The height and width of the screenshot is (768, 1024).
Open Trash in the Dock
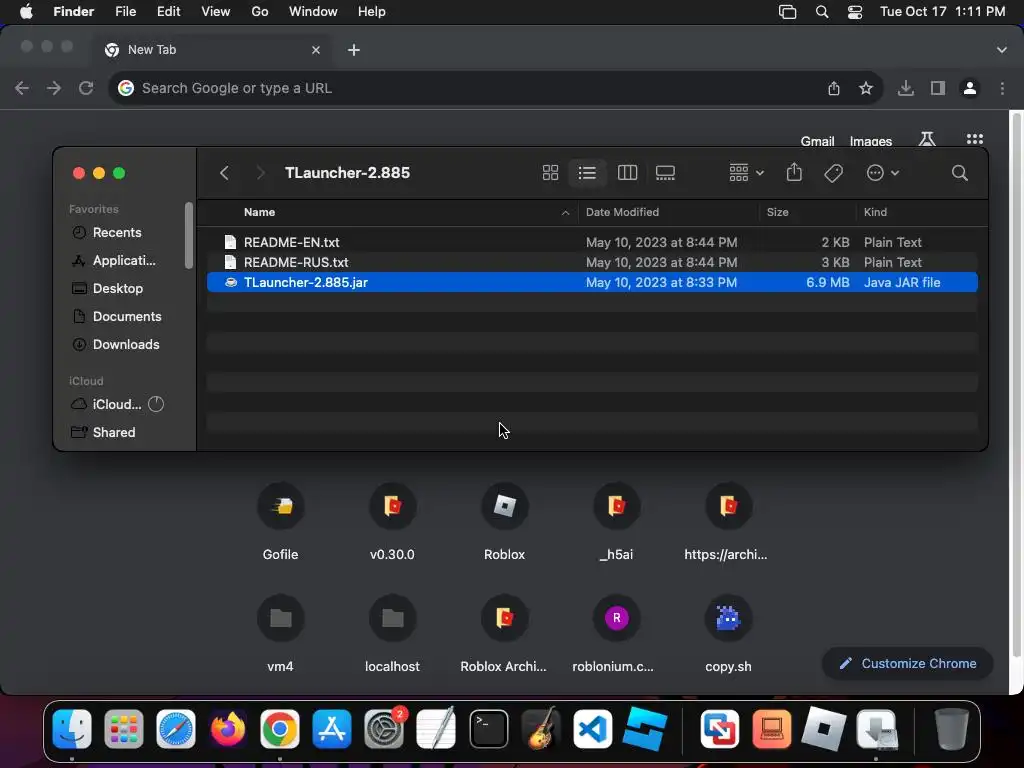(x=952, y=729)
